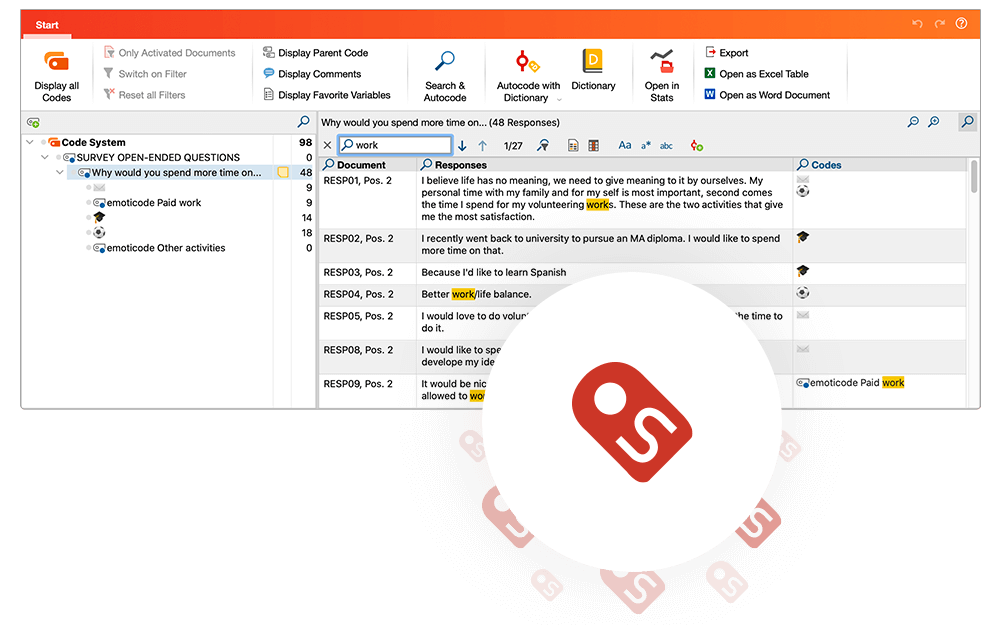Select envelope code in code tree
The image size is (1000, 625).
(99, 188)
